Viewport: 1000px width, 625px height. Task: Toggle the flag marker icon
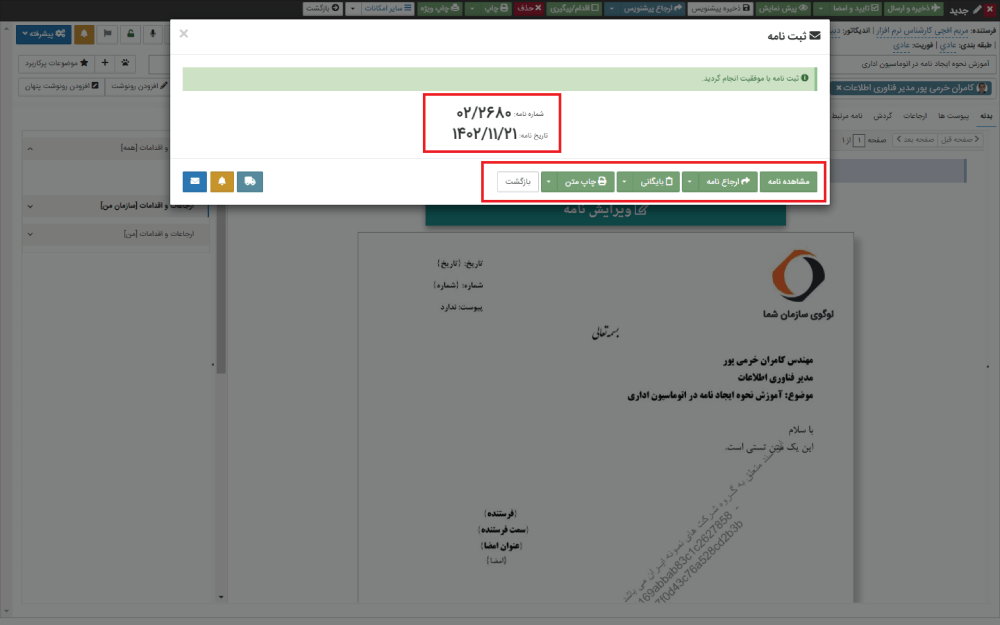click(x=107, y=34)
